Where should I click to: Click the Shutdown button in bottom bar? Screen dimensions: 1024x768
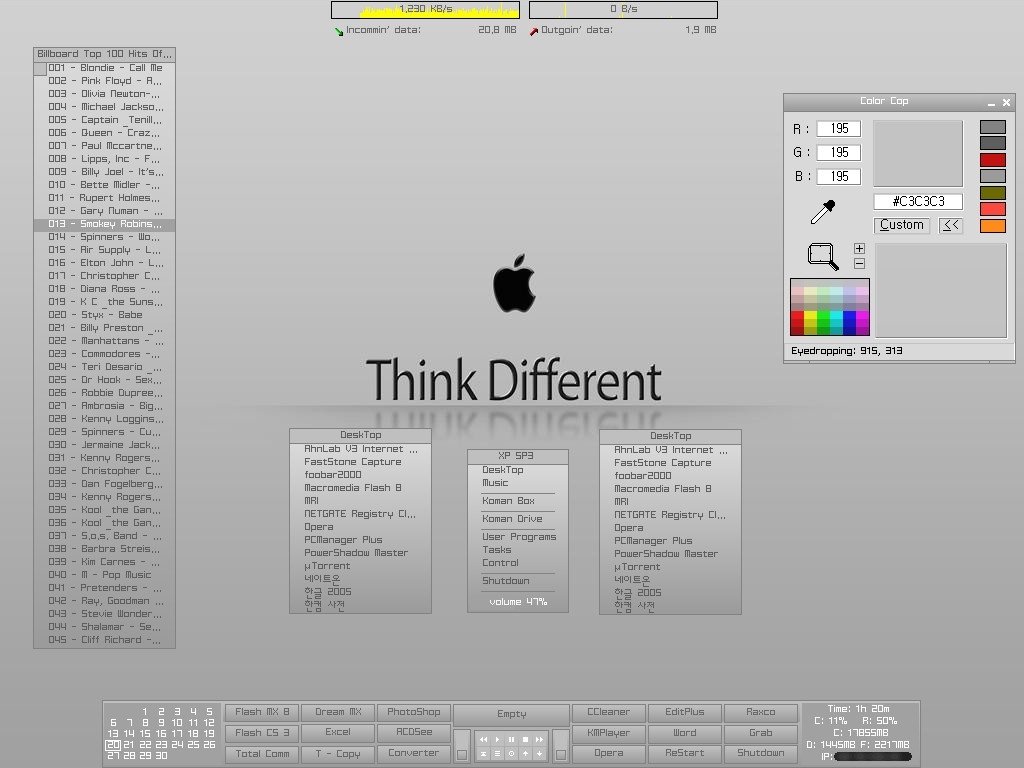tap(760, 753)
